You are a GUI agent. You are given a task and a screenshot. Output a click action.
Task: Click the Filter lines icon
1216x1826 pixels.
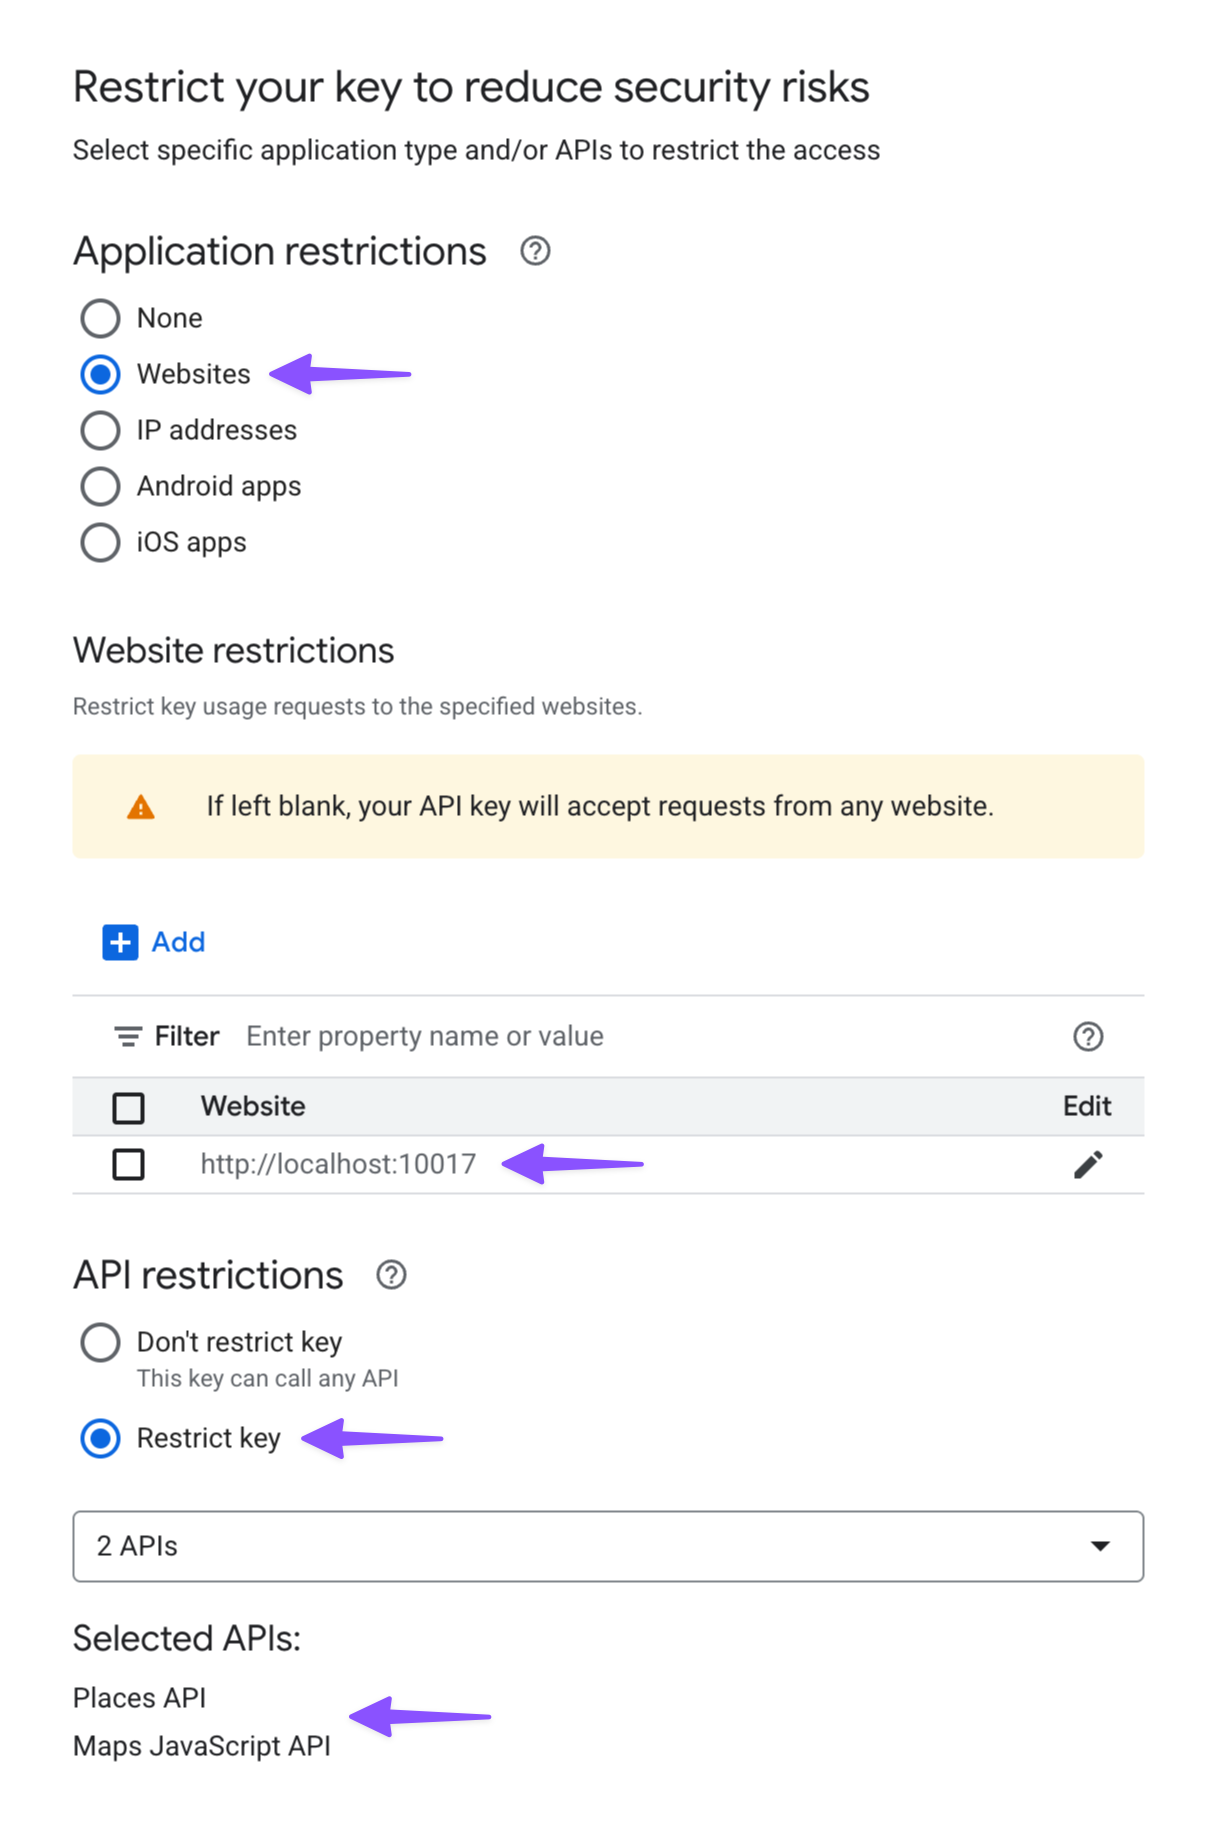click(128, 1037)
